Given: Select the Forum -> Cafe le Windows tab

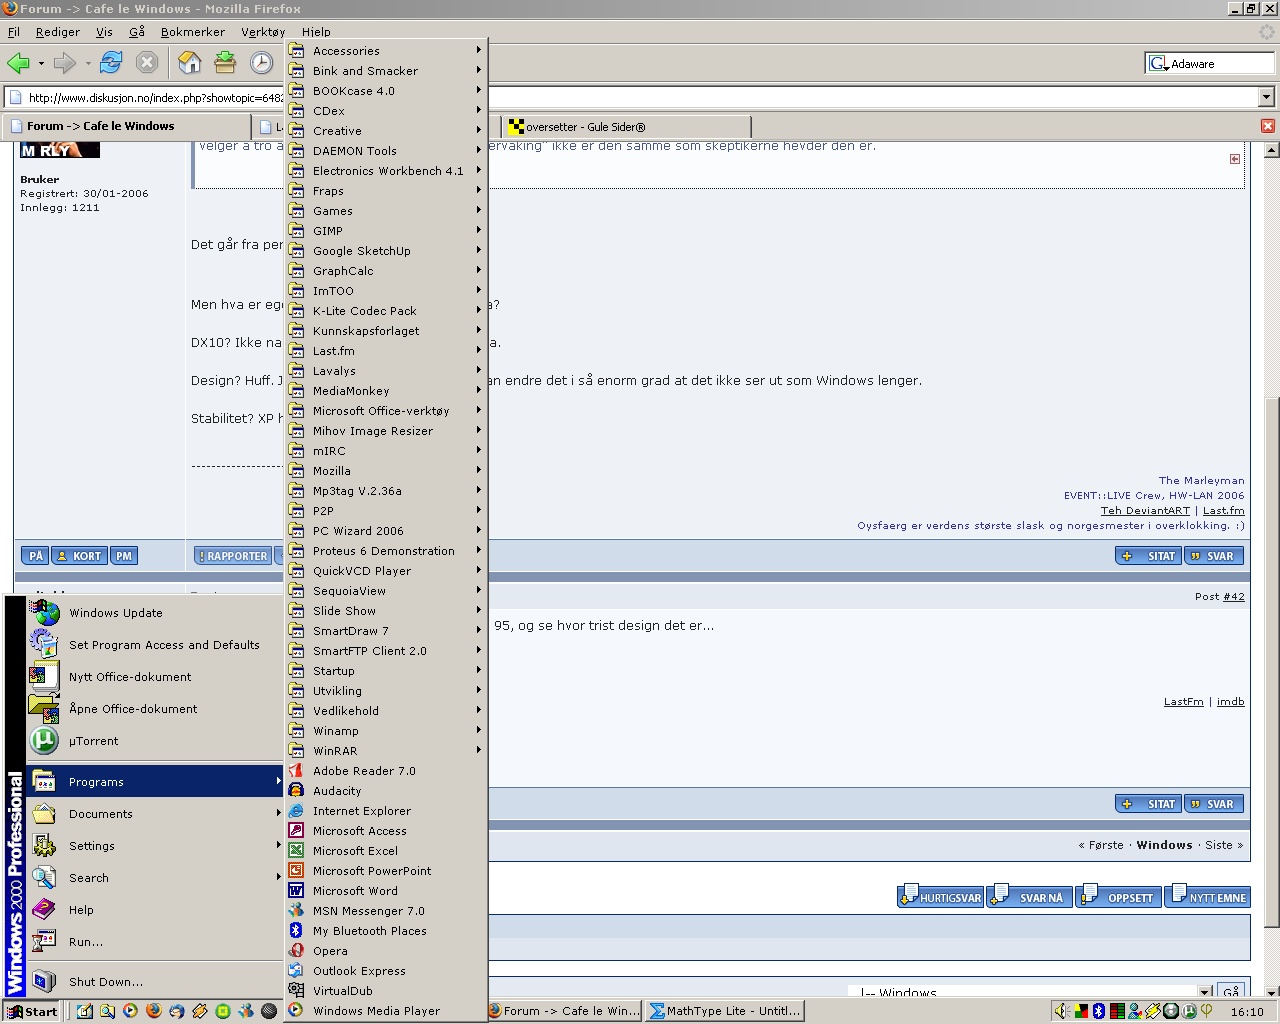Looking at the screenshot, I should click(x=126, y=126).
